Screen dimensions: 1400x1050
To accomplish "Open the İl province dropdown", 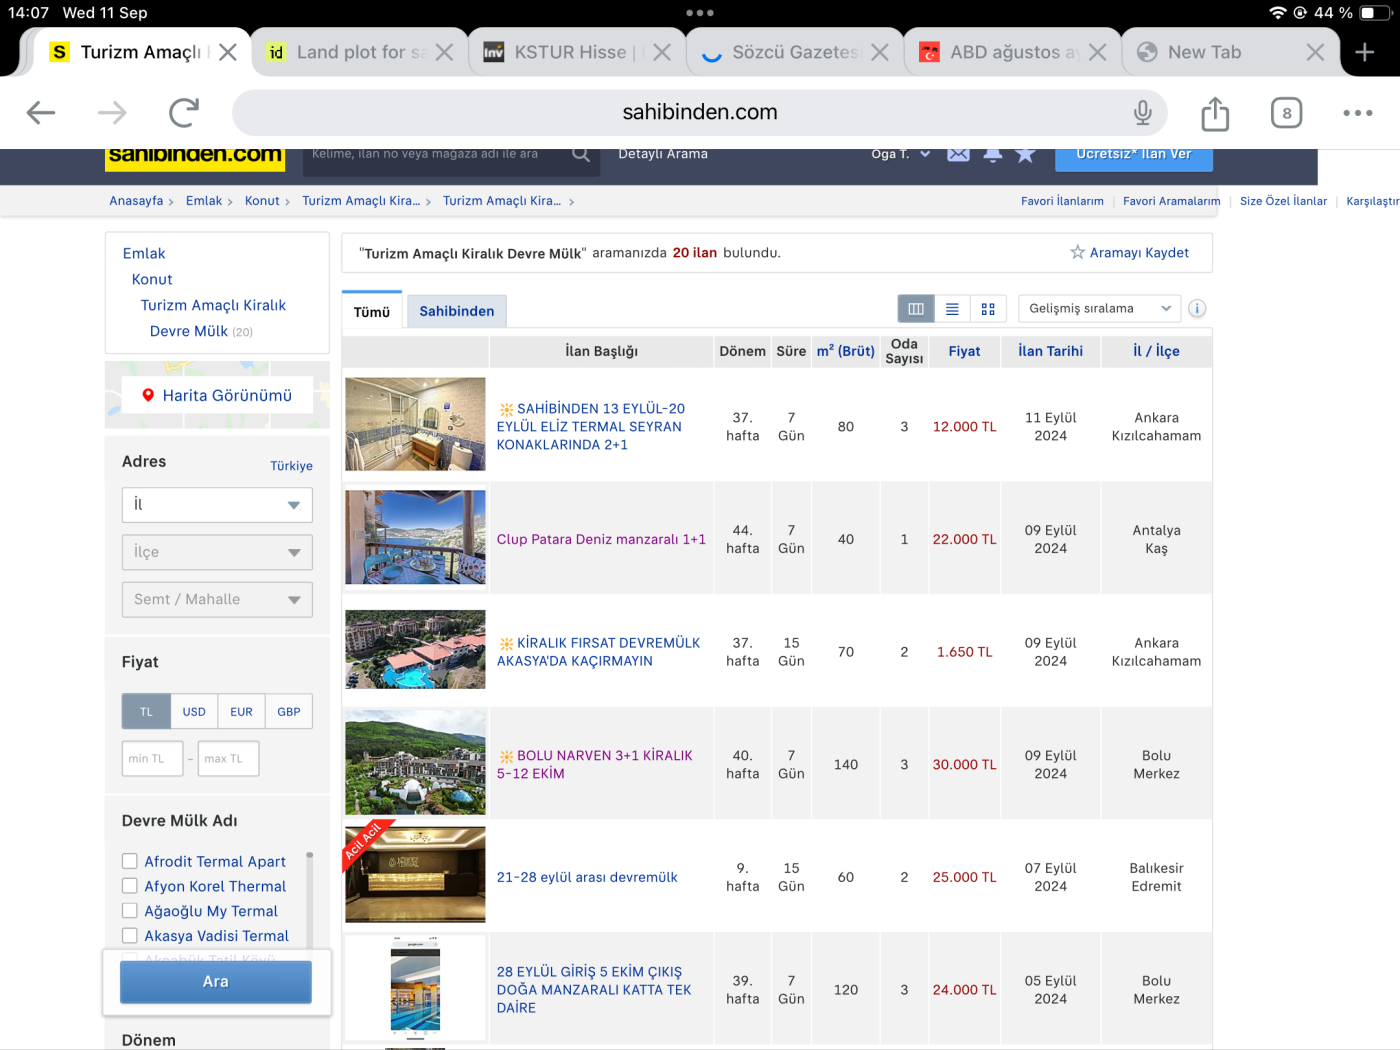I will 217,505.
